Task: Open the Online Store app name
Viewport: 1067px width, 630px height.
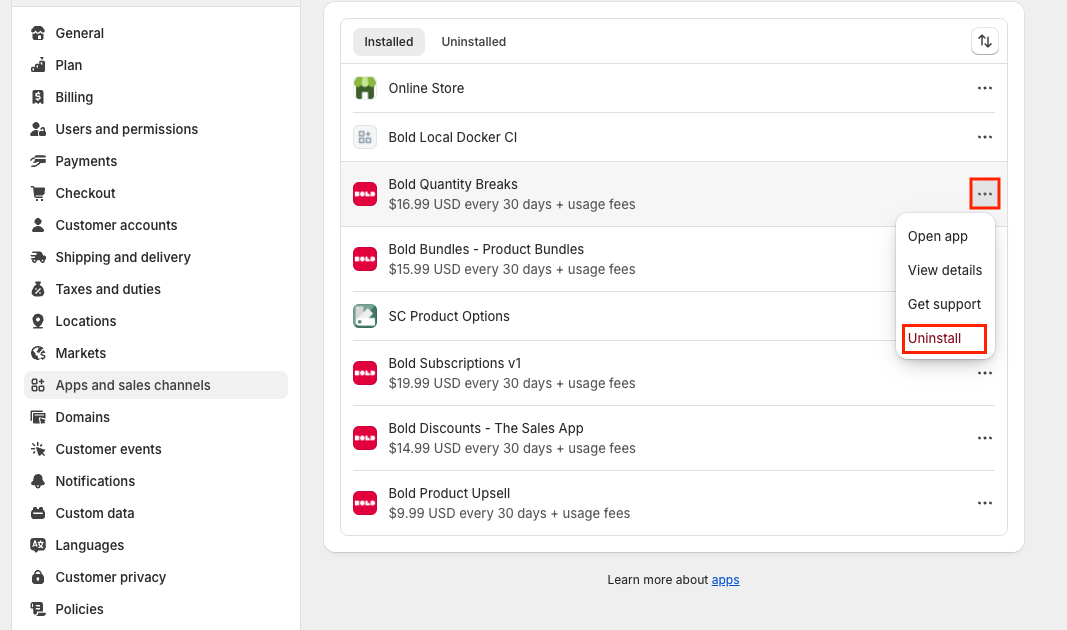Action: point(426,88)
